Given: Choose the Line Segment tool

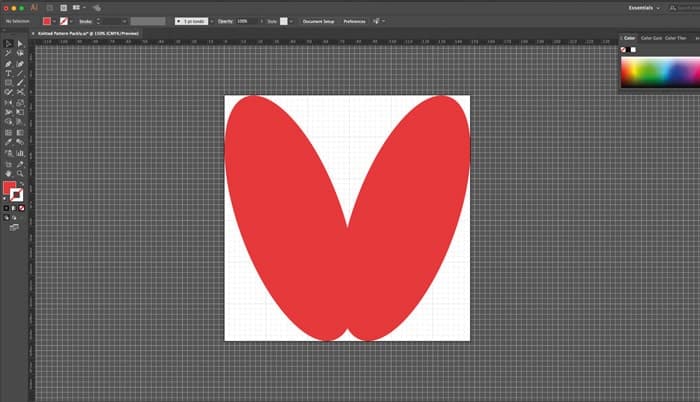Looking at the screenshot, I should [x=20, y=74].
